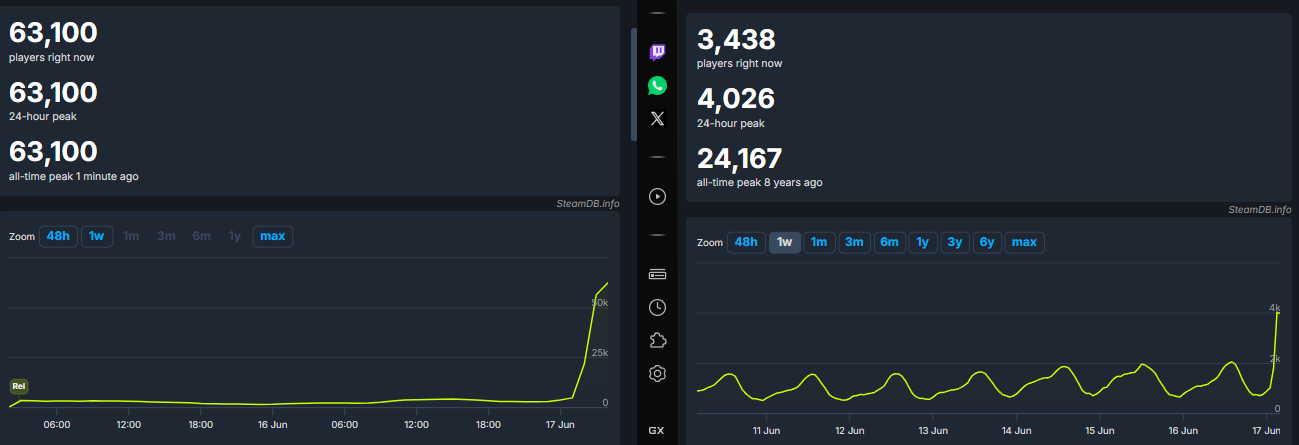Click the 24,167 all-time peak value
This screenshot has width=1299, height=445.
pyautogui.click(x=740, y=159)
